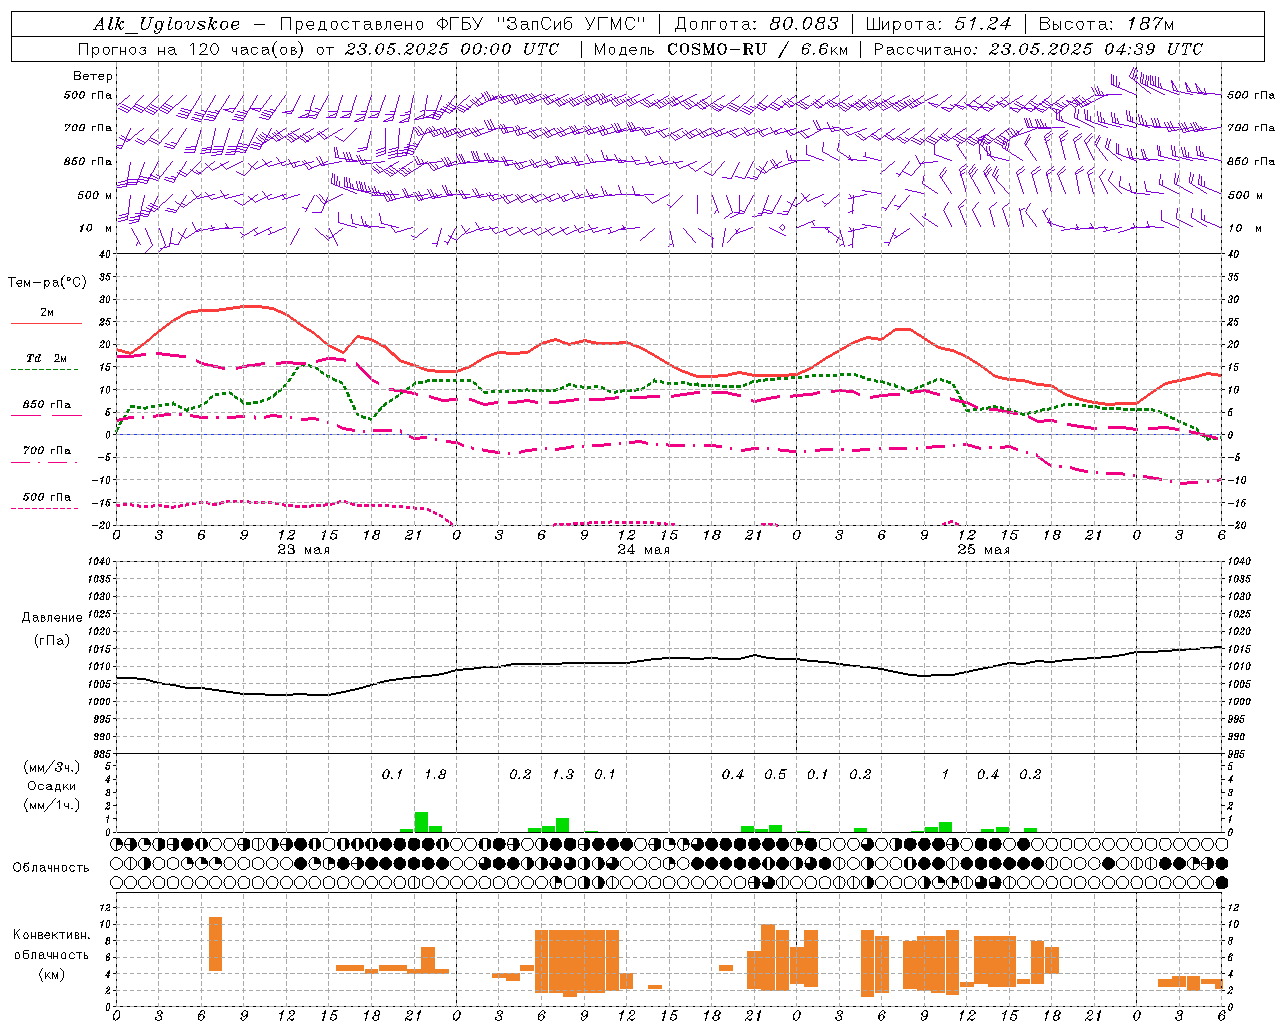Click the 10 м wind level label on left
1280x1024 pixels.
(x=95, y=228)
